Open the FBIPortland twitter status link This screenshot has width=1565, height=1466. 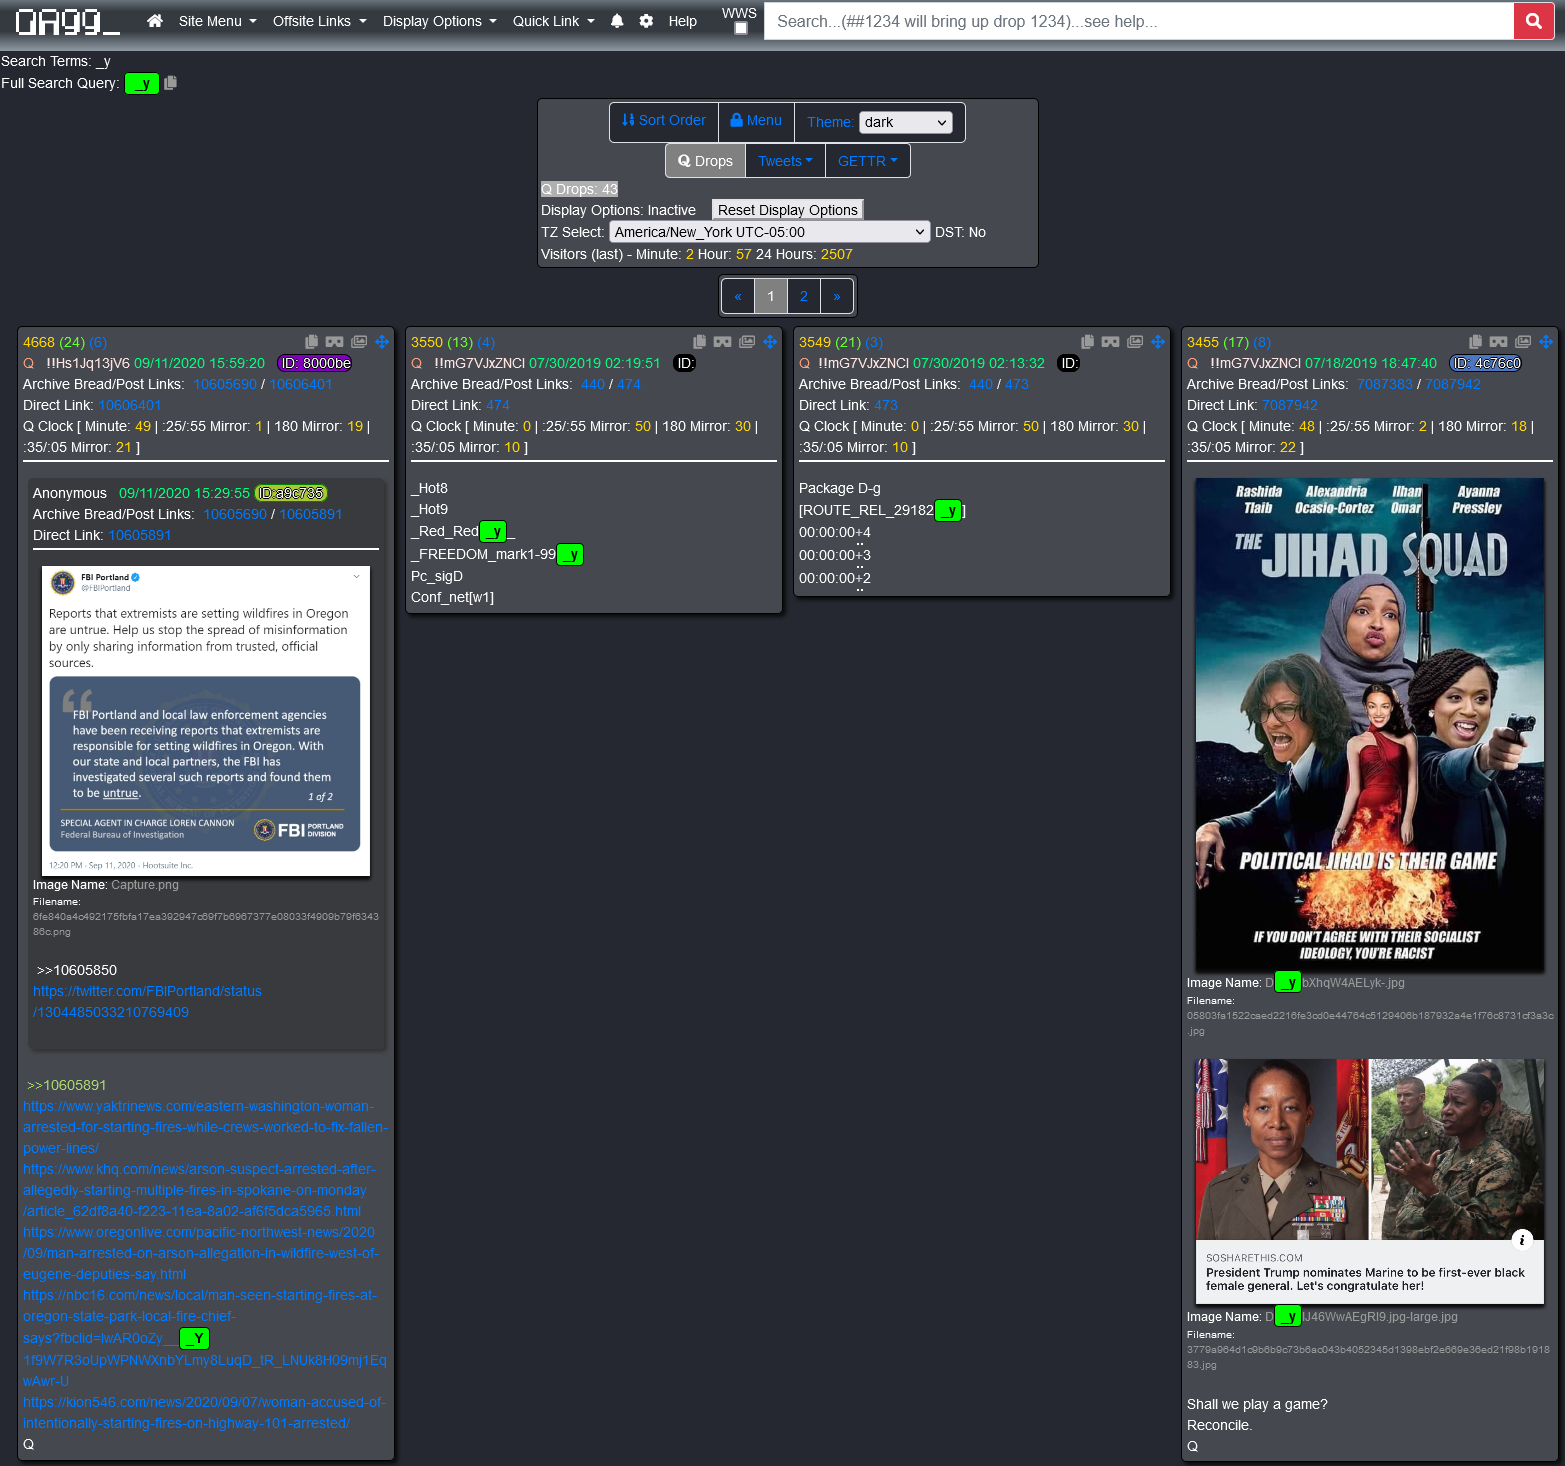coord(147,1002)
